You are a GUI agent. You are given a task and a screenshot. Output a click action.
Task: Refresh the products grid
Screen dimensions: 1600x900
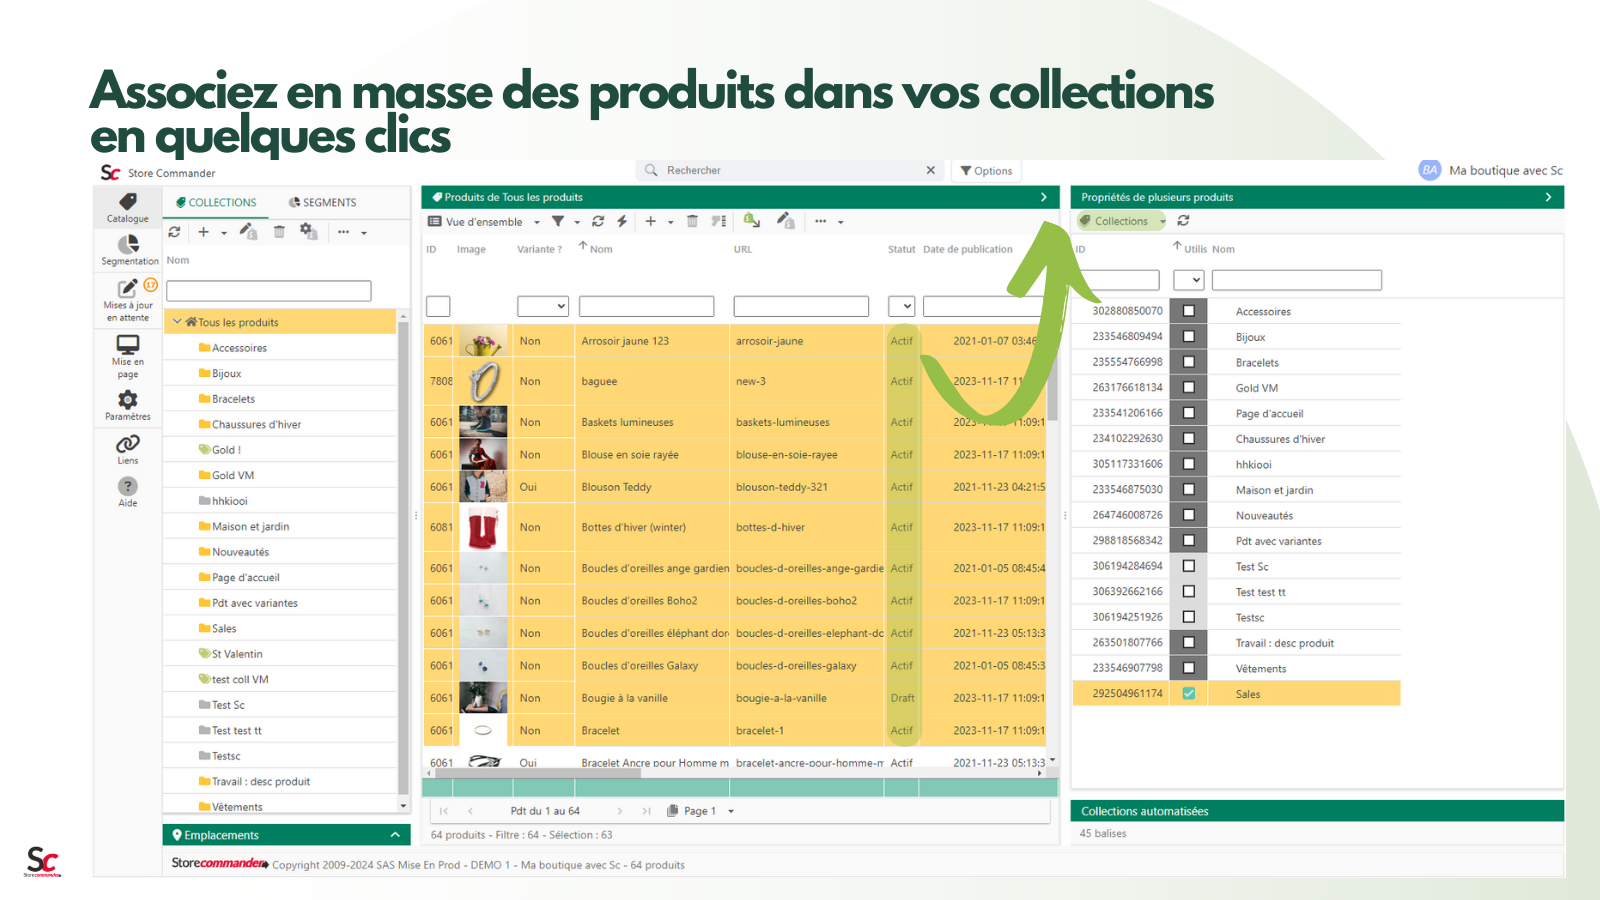[598, 221]
